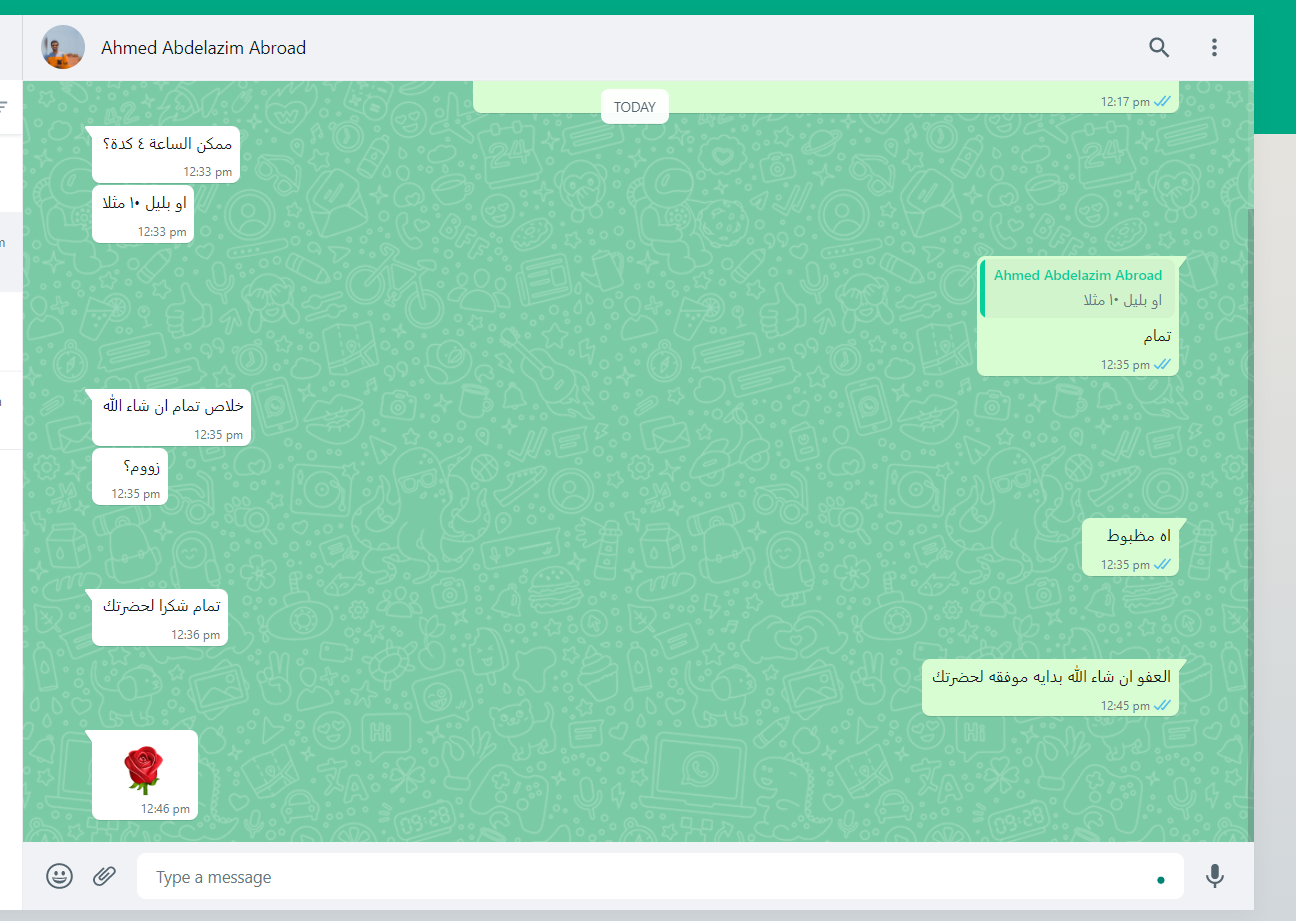This screenshot has width=1296, height=921.
Task: Open Ahmed Abdelazim Abroad profile picture
Action: [63, 47]
